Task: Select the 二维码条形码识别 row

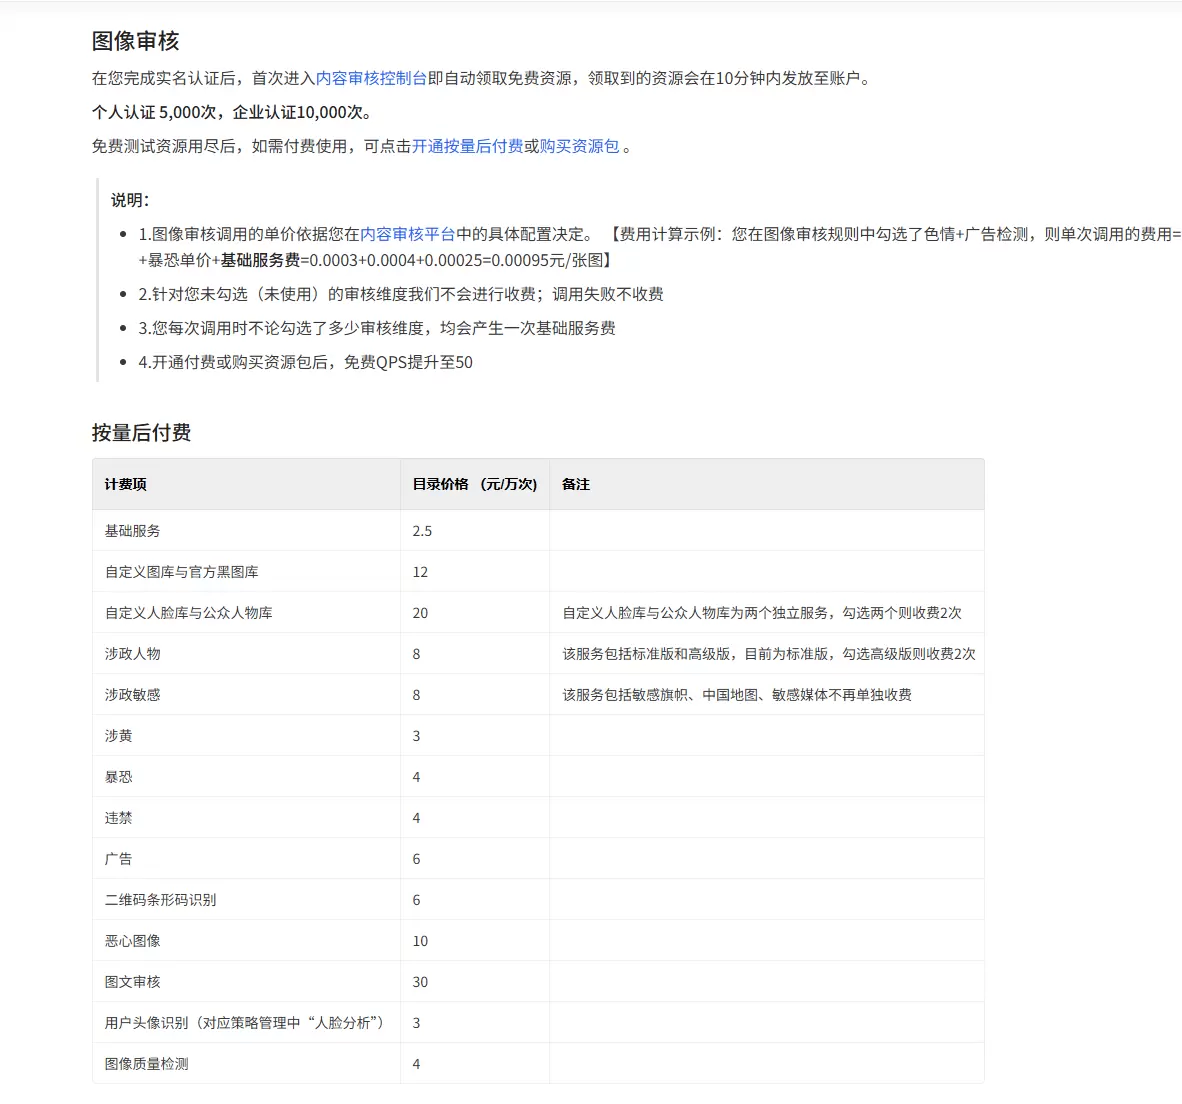Action: pos(538,899)
